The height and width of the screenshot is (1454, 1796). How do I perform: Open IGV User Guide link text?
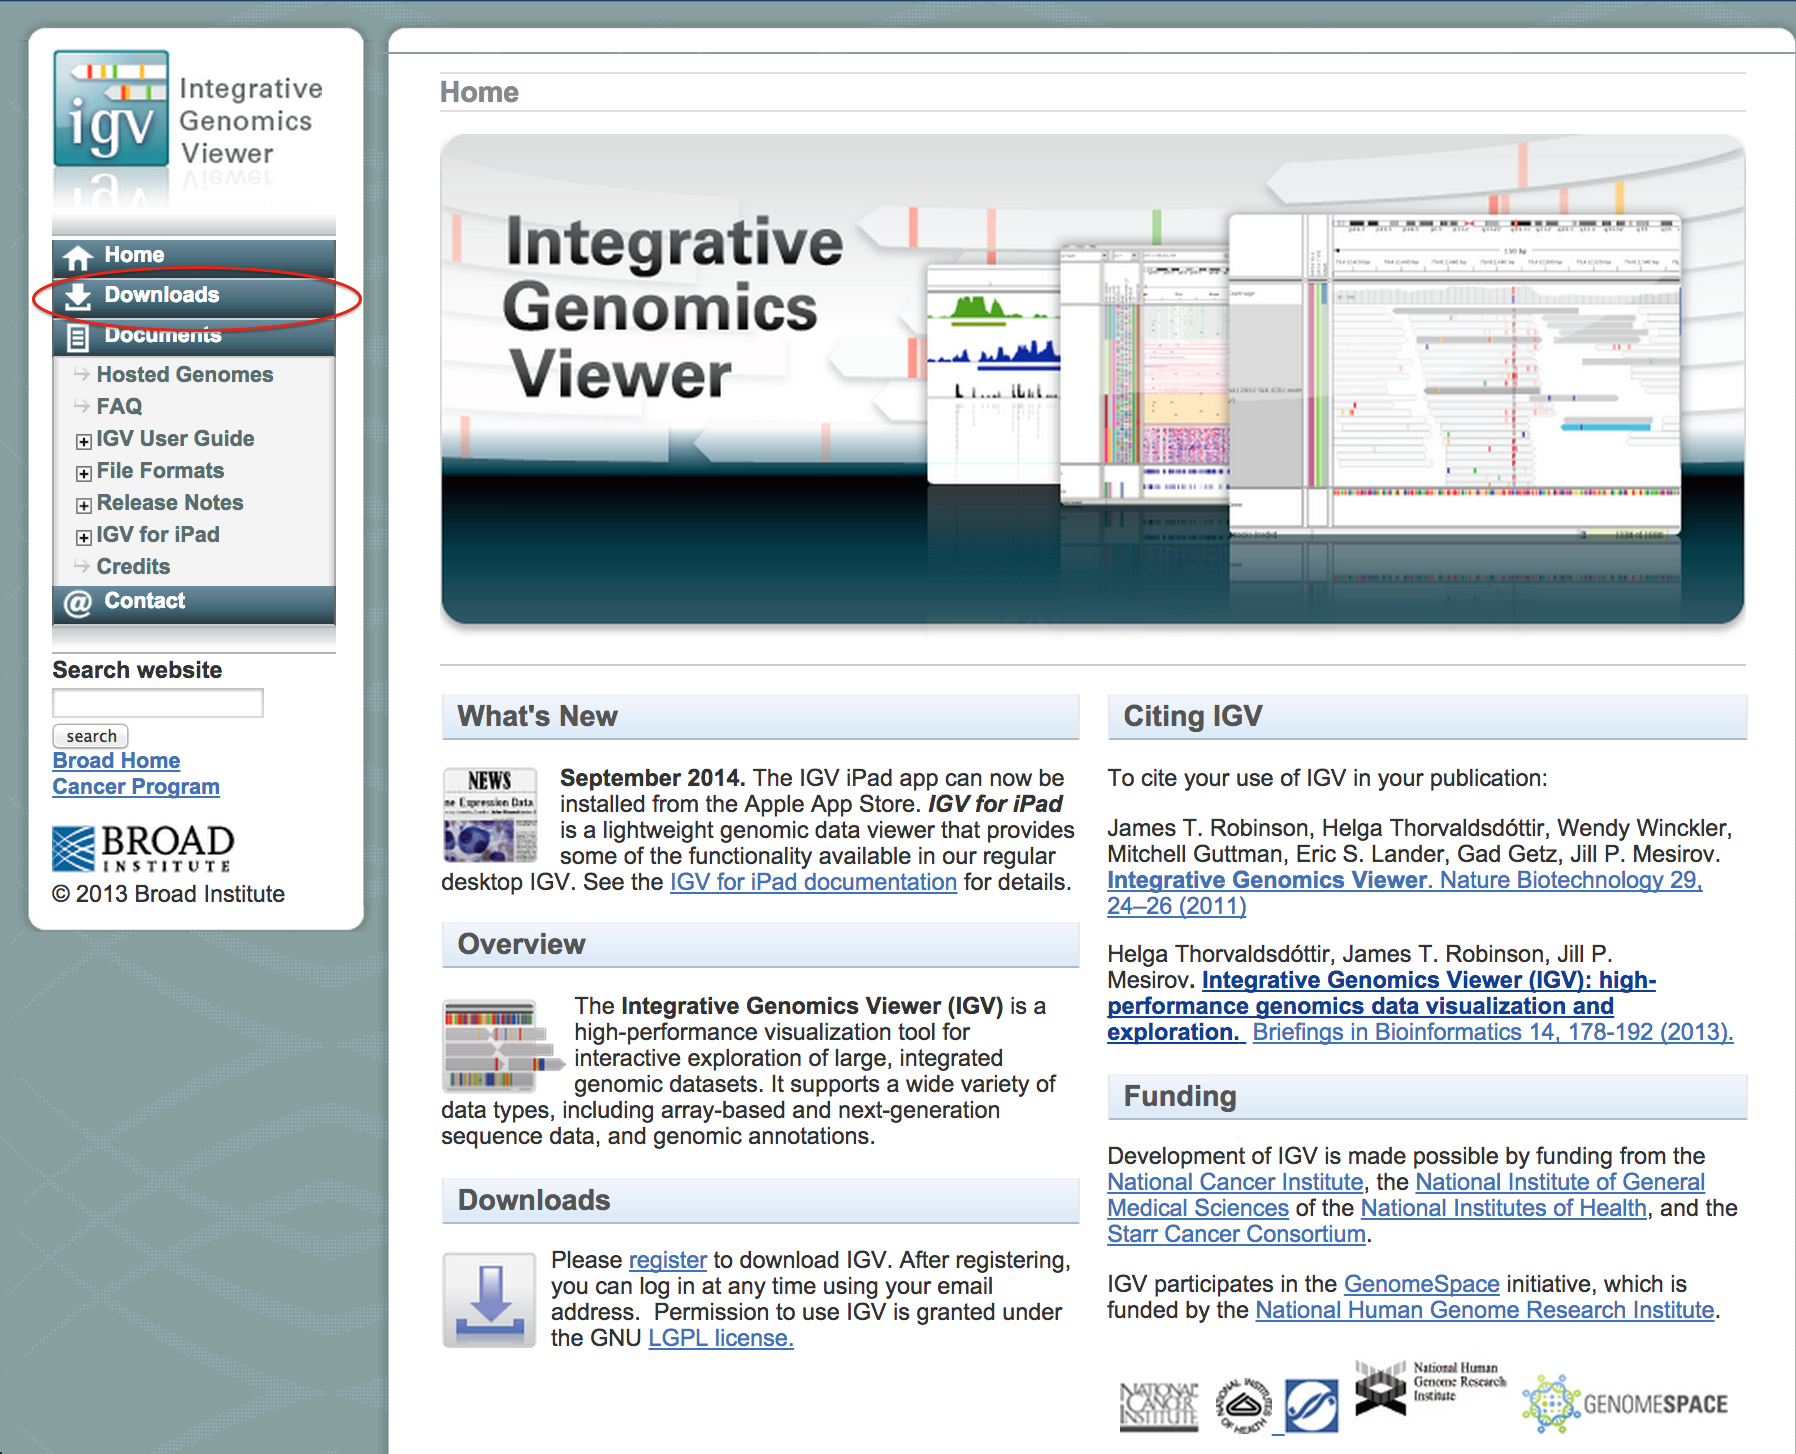175,439
